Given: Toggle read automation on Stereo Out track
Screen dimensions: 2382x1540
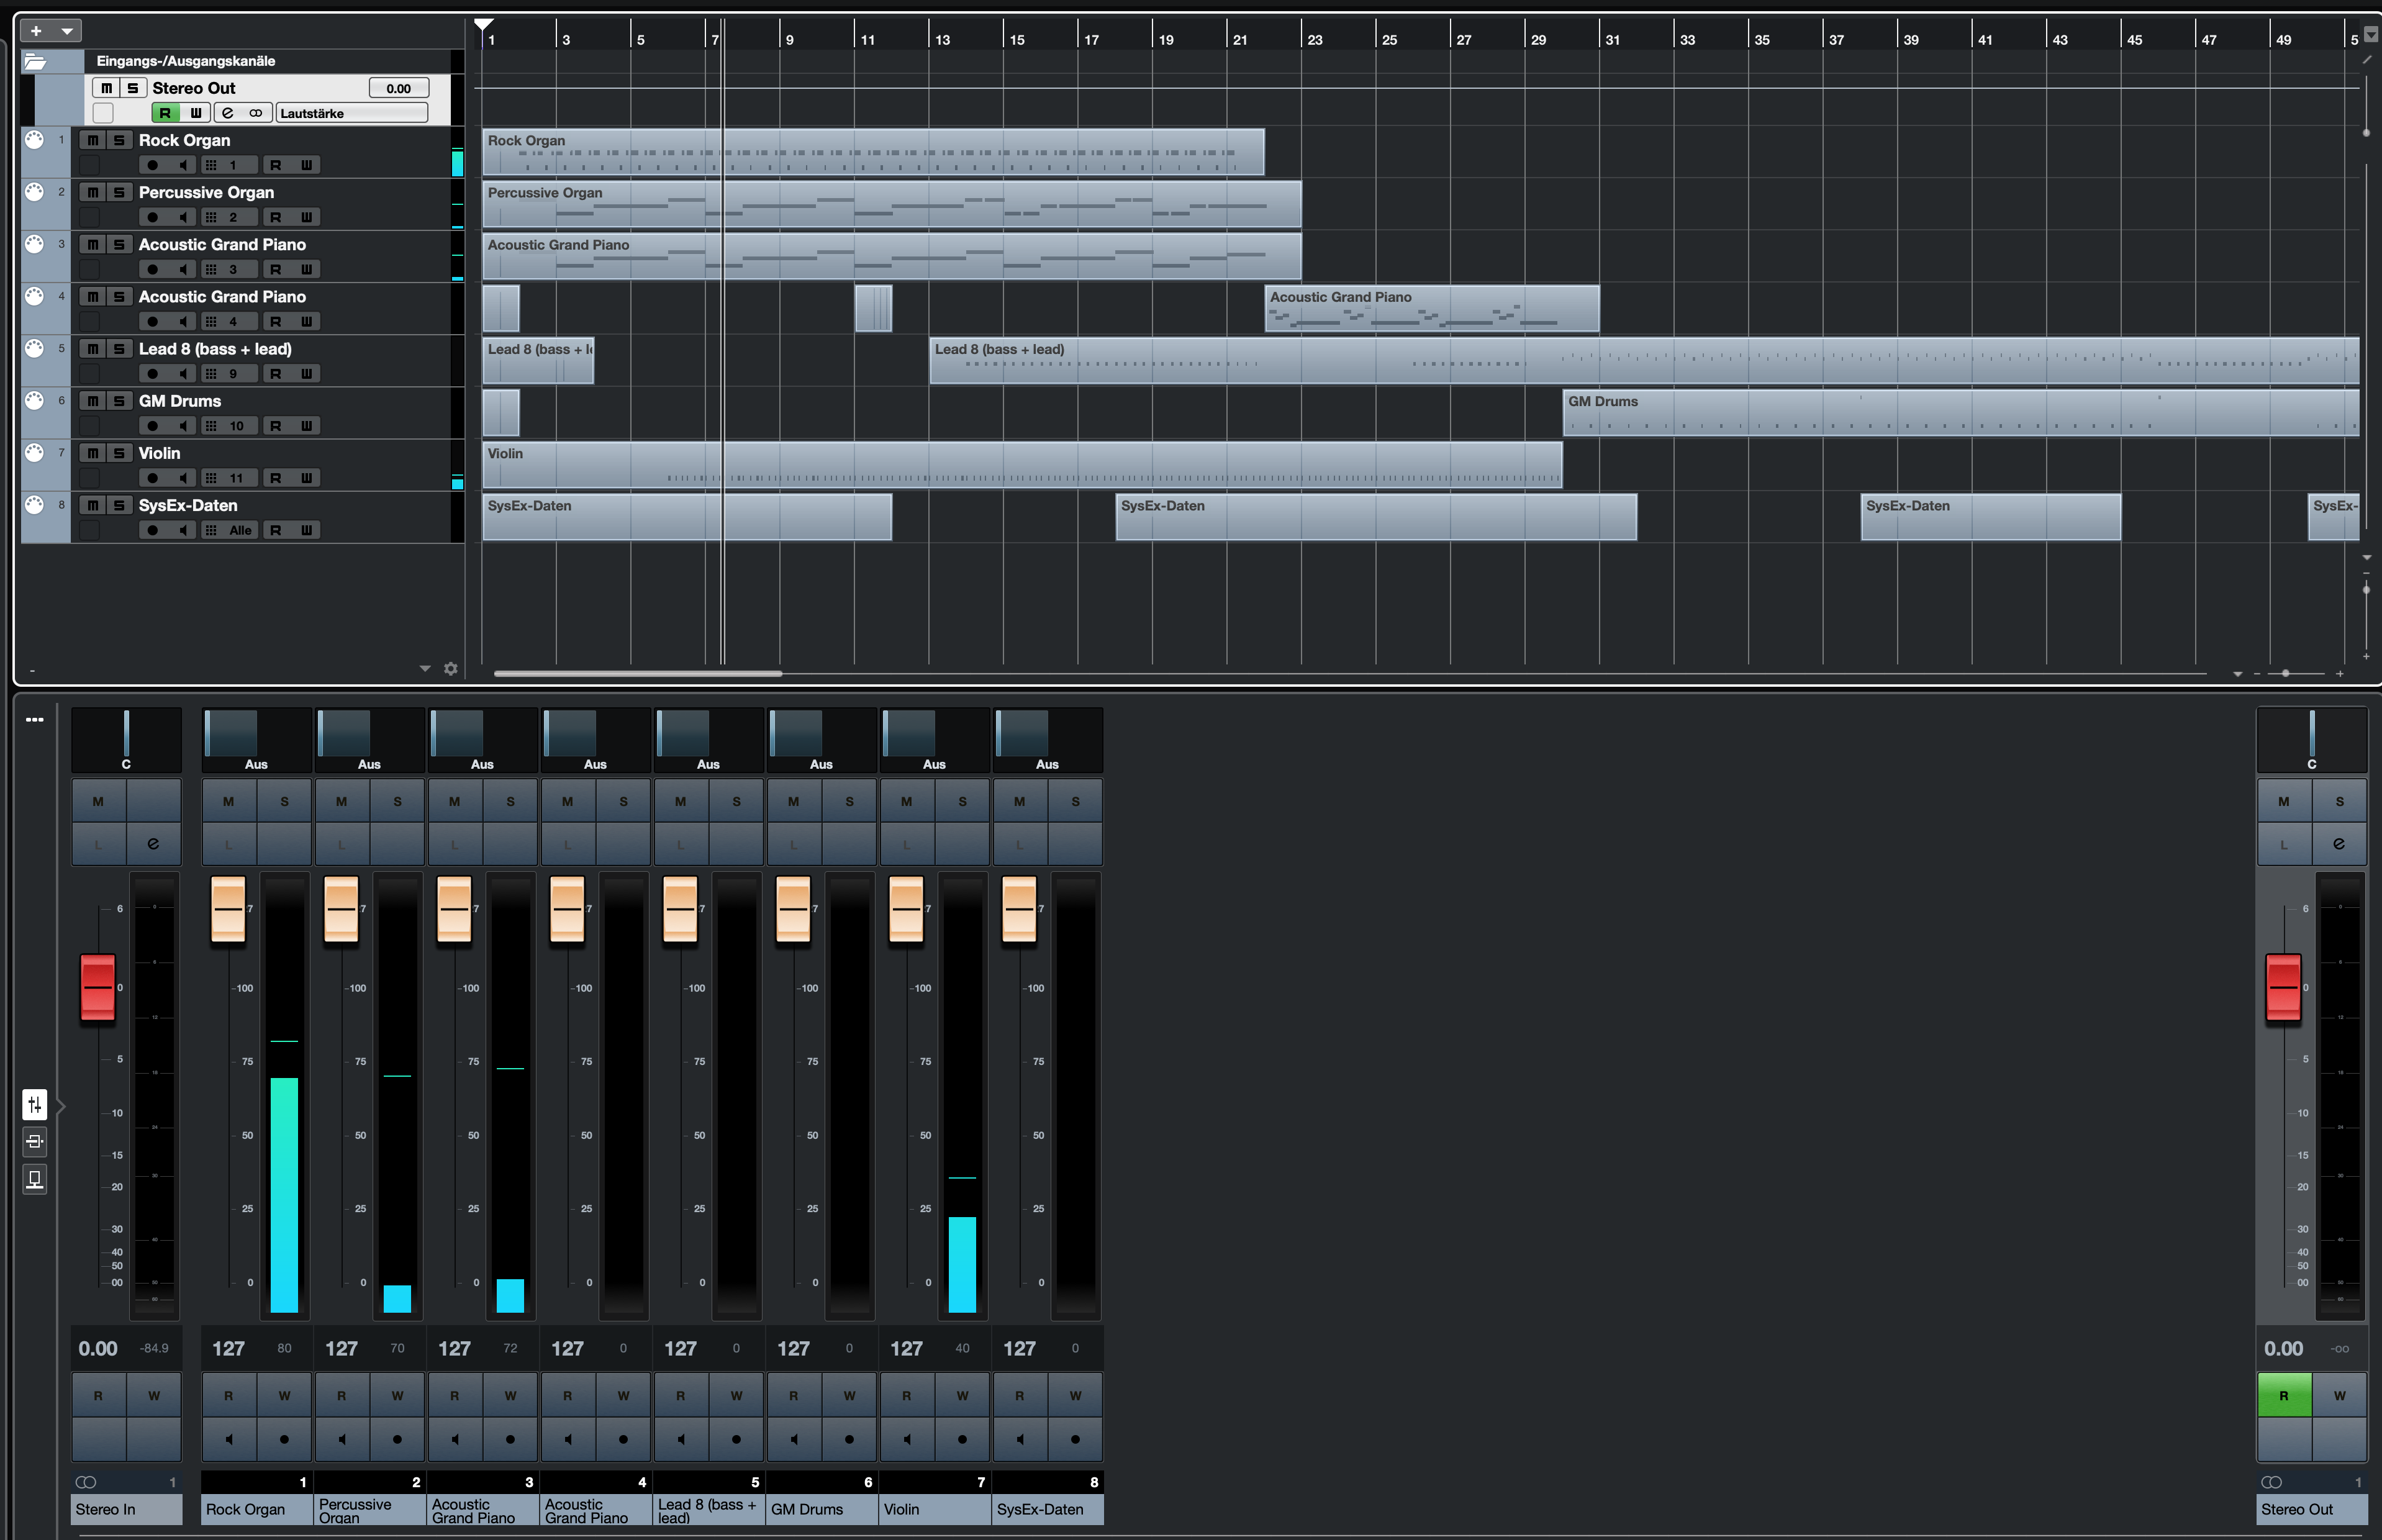Looking at the screenshot, I should 165,113.
